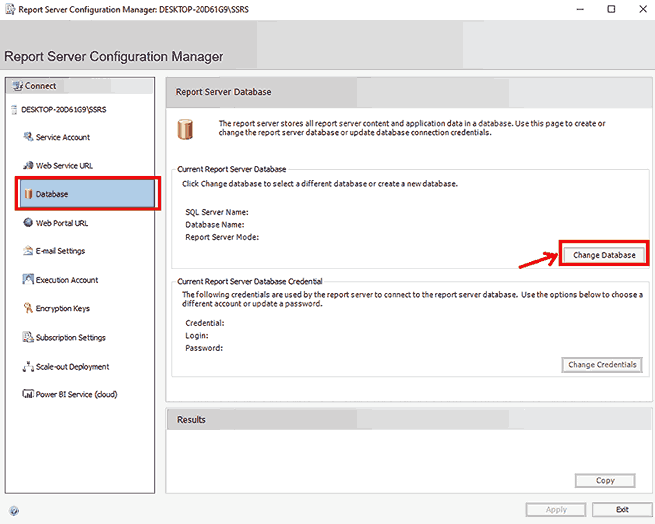Open the Web Service URL page
The height and width of the screenshot is (524, 655).
64,166
